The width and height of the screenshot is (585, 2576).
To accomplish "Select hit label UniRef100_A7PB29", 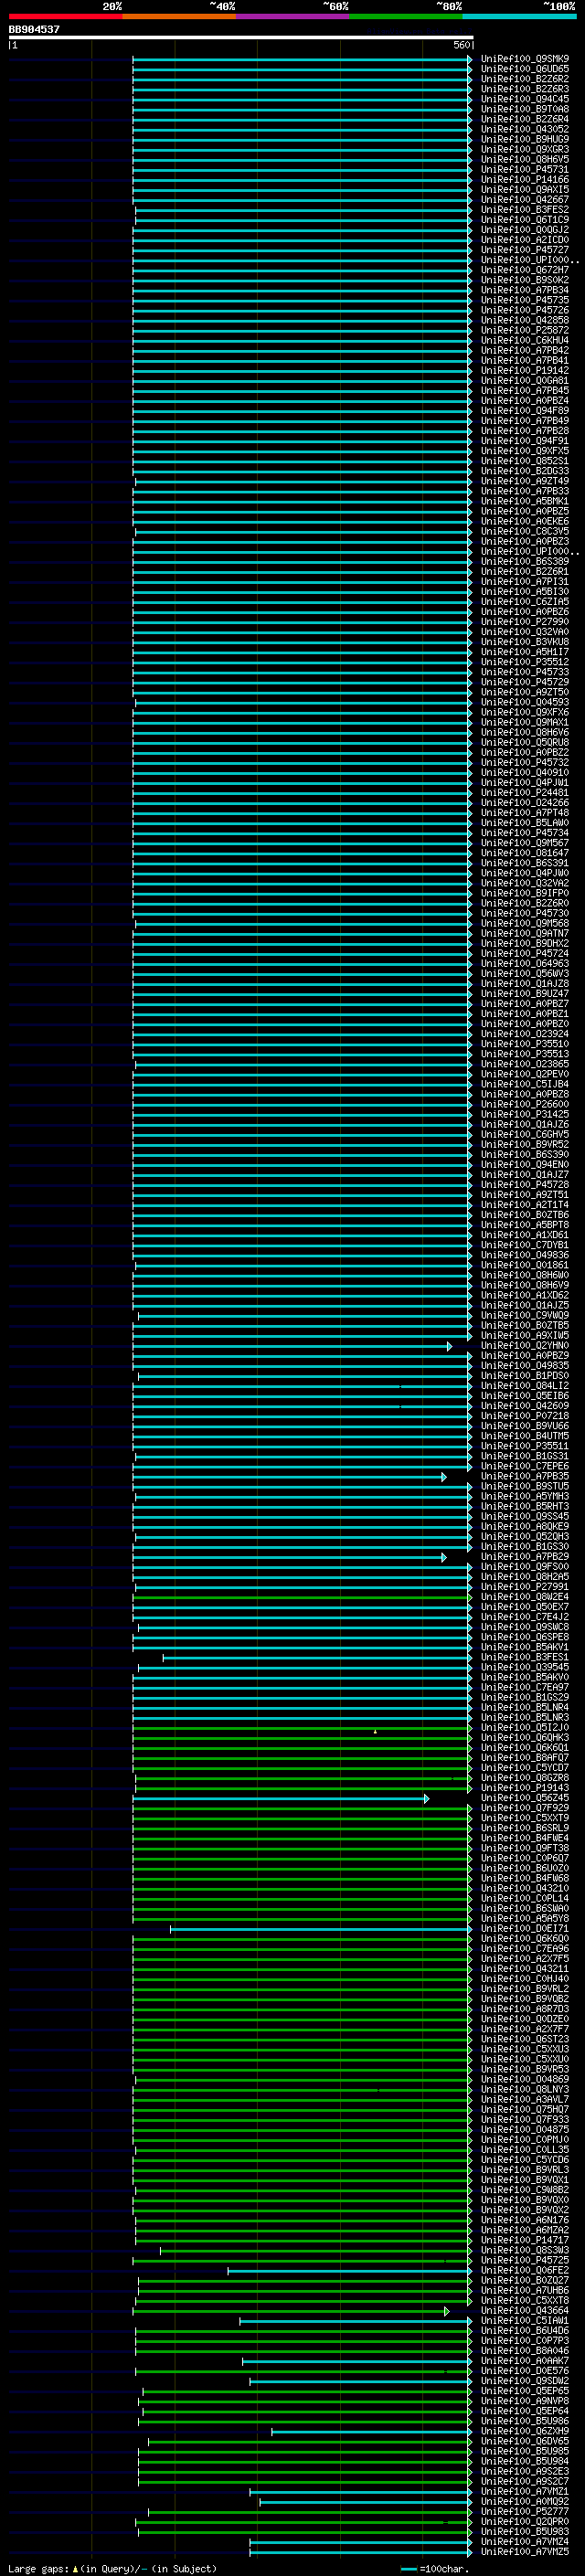I will [x=525, y=1557].
